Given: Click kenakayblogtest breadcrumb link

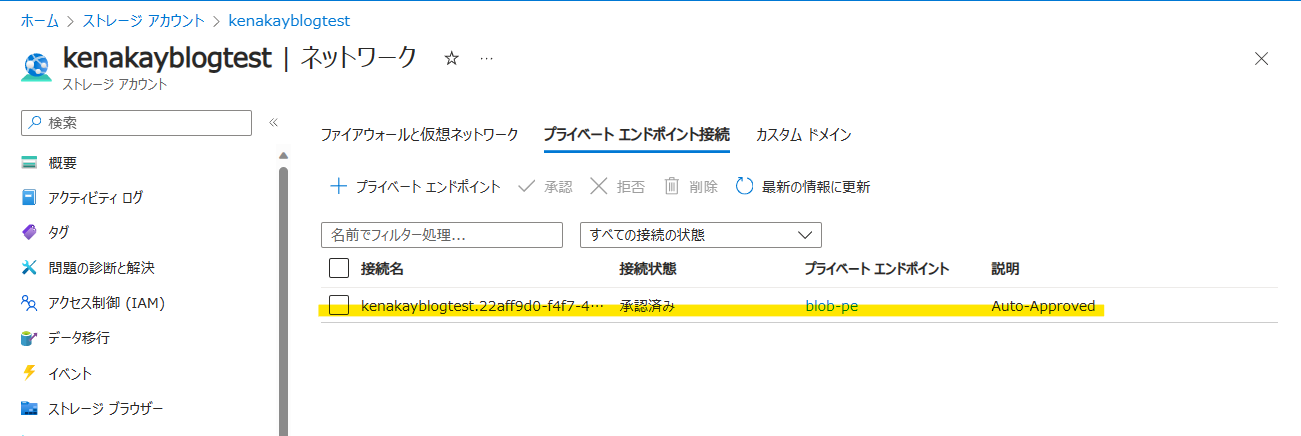Looking at the screenshot, I should 289,20.
